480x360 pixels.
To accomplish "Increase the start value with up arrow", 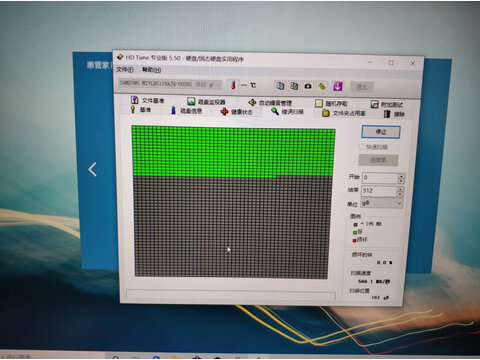I will click(x=401, y=176).
